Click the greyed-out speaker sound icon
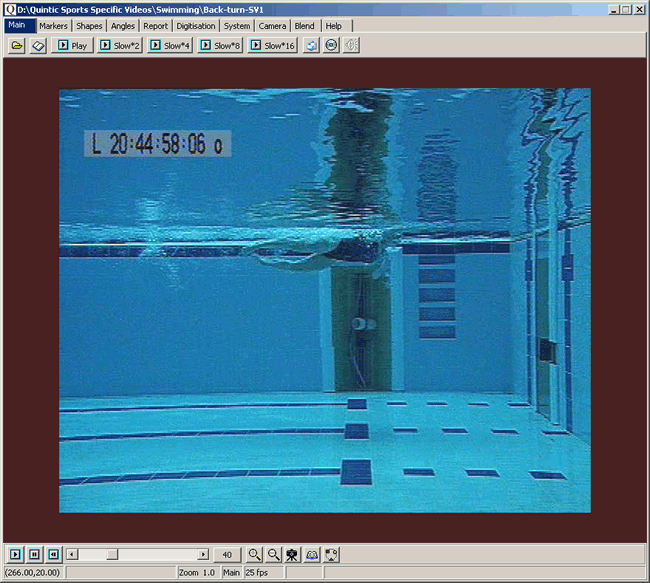 coord(351,45)
